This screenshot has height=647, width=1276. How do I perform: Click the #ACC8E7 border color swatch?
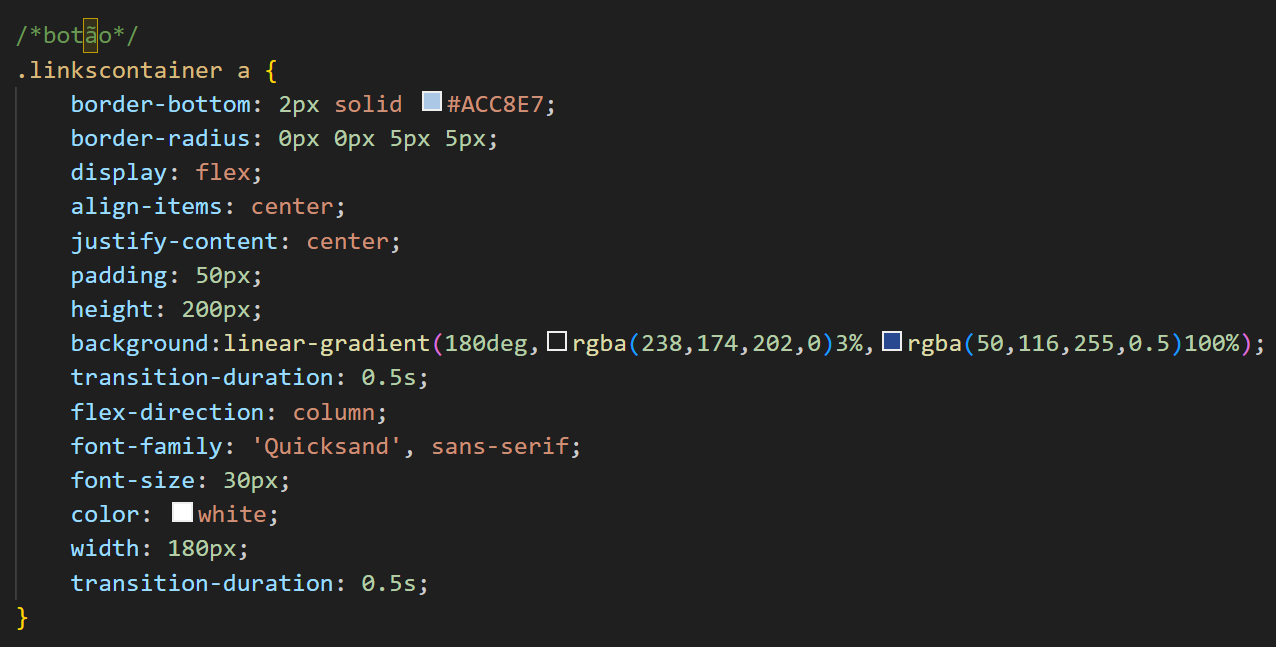(x=432, y=102)
